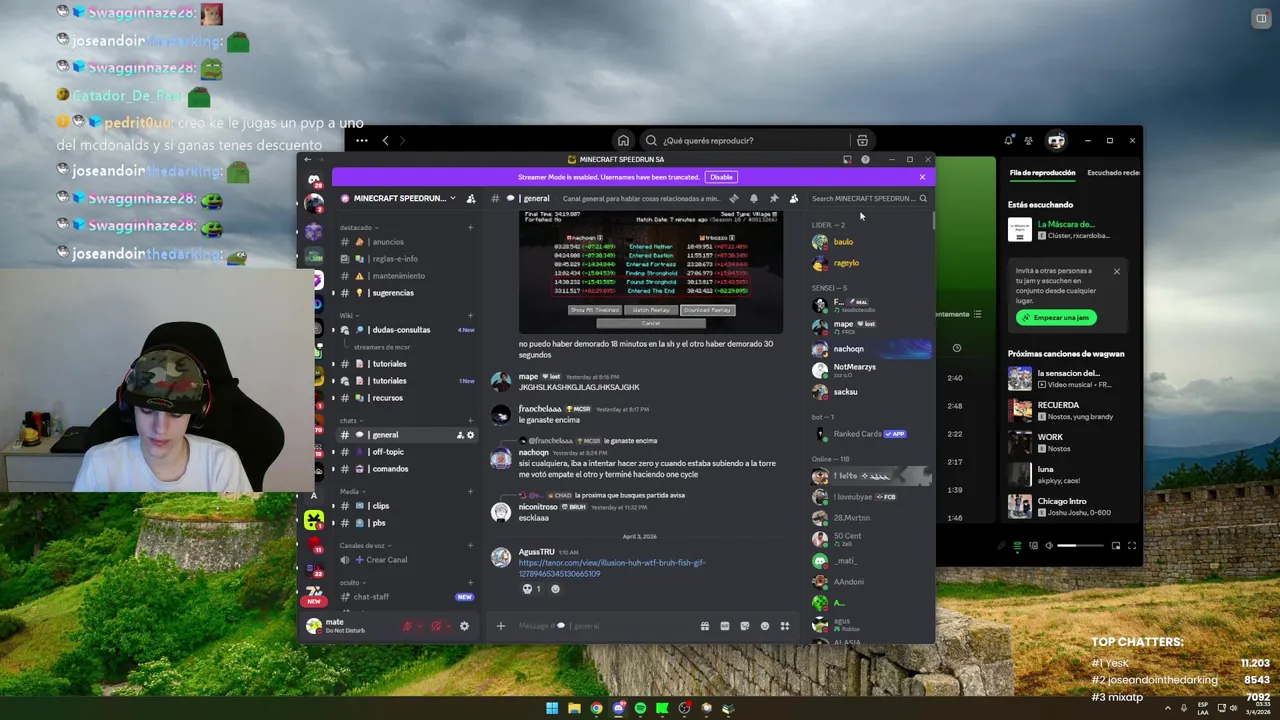Collapse the Media category
This screenshot has height=720, width=1280.
[352, 492]
